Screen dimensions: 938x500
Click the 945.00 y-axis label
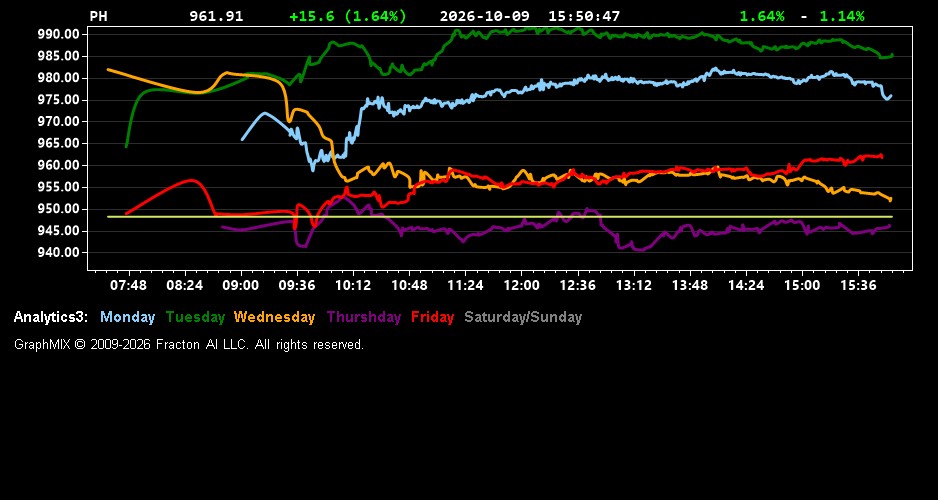pyautogui.click(x=58, y=231)
